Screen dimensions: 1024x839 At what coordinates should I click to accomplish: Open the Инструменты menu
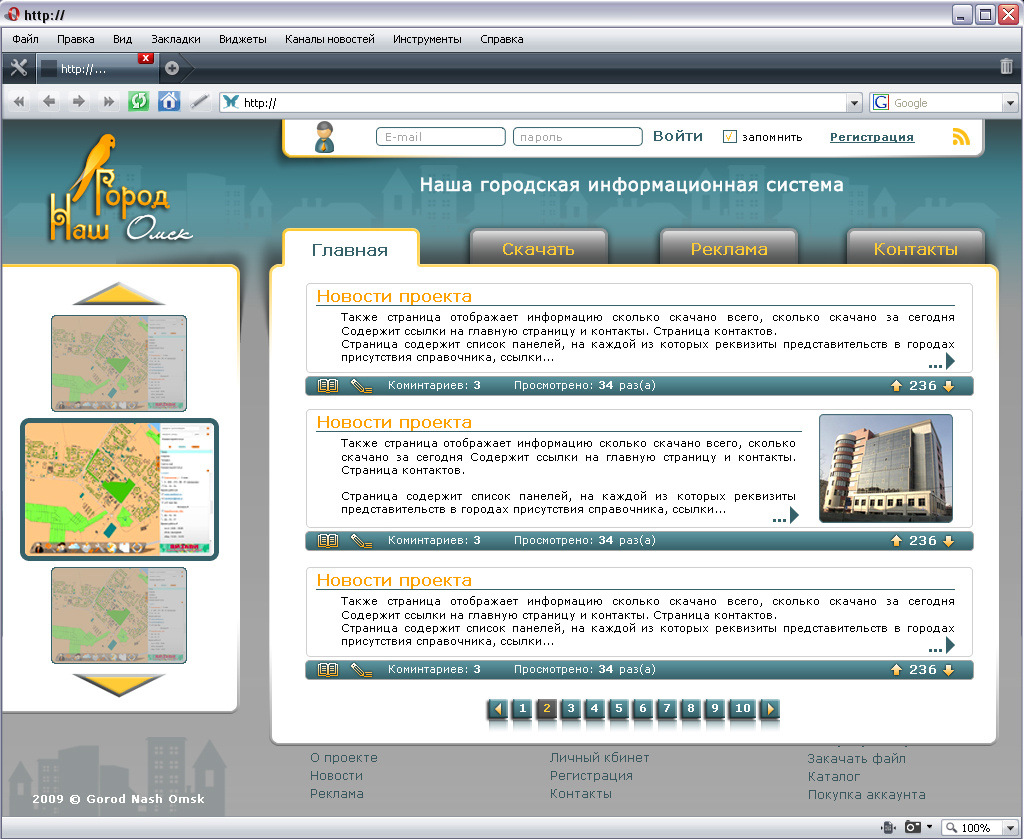tap(427, 39)
